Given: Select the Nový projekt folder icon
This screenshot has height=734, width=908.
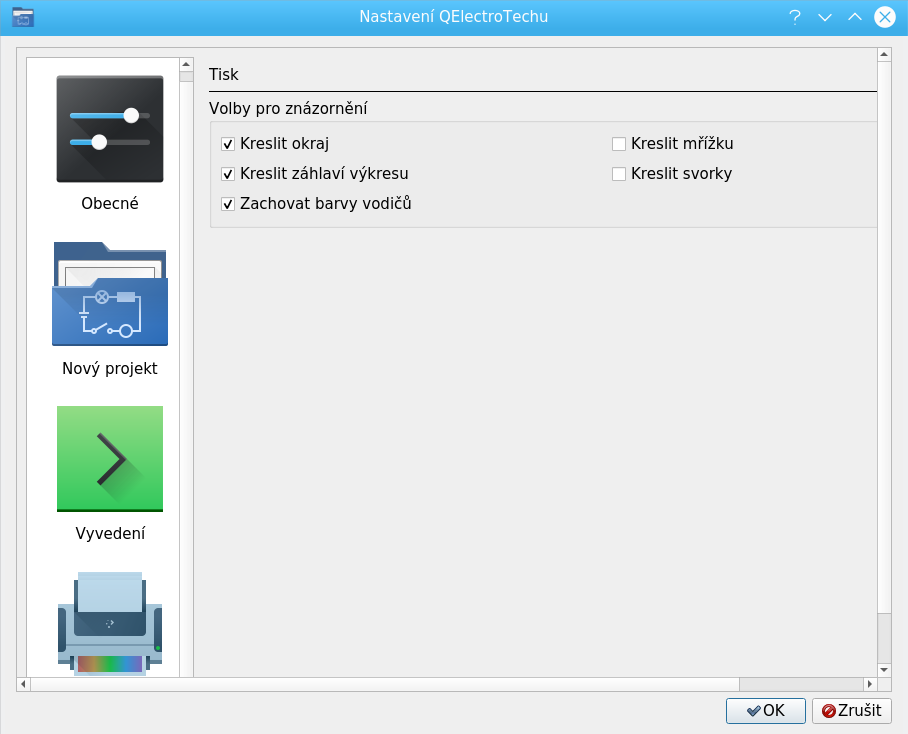Looking at the screenshot, I should point(110,294).
